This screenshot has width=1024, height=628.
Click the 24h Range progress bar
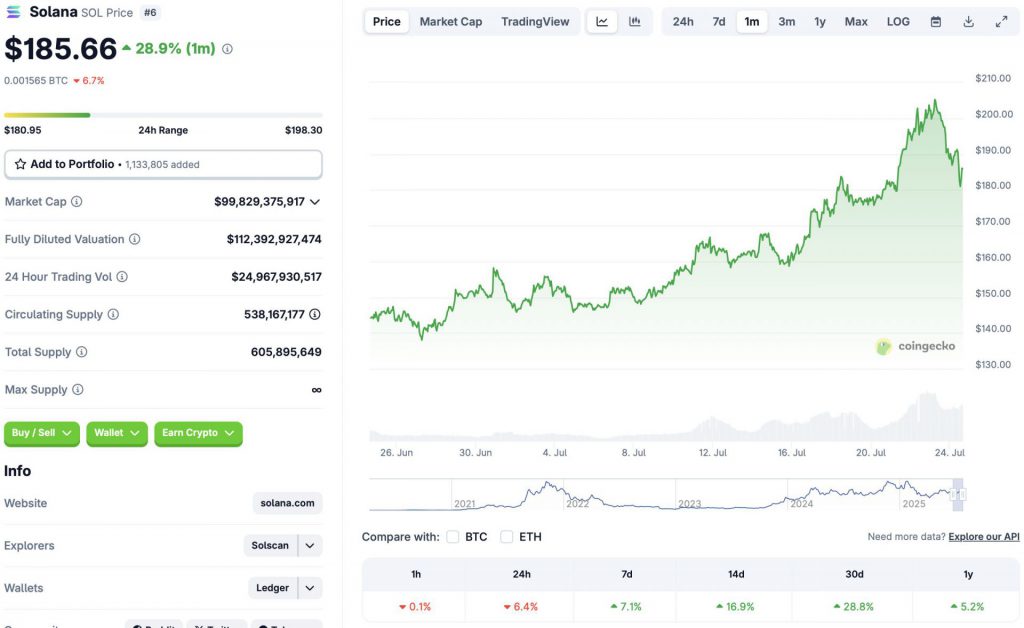[x=163, y=114]
